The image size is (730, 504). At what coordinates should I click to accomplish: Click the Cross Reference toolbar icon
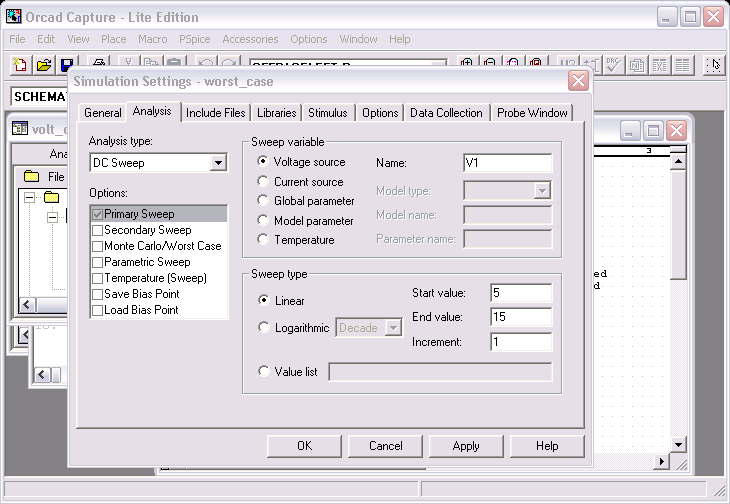(x=660, y=65)
